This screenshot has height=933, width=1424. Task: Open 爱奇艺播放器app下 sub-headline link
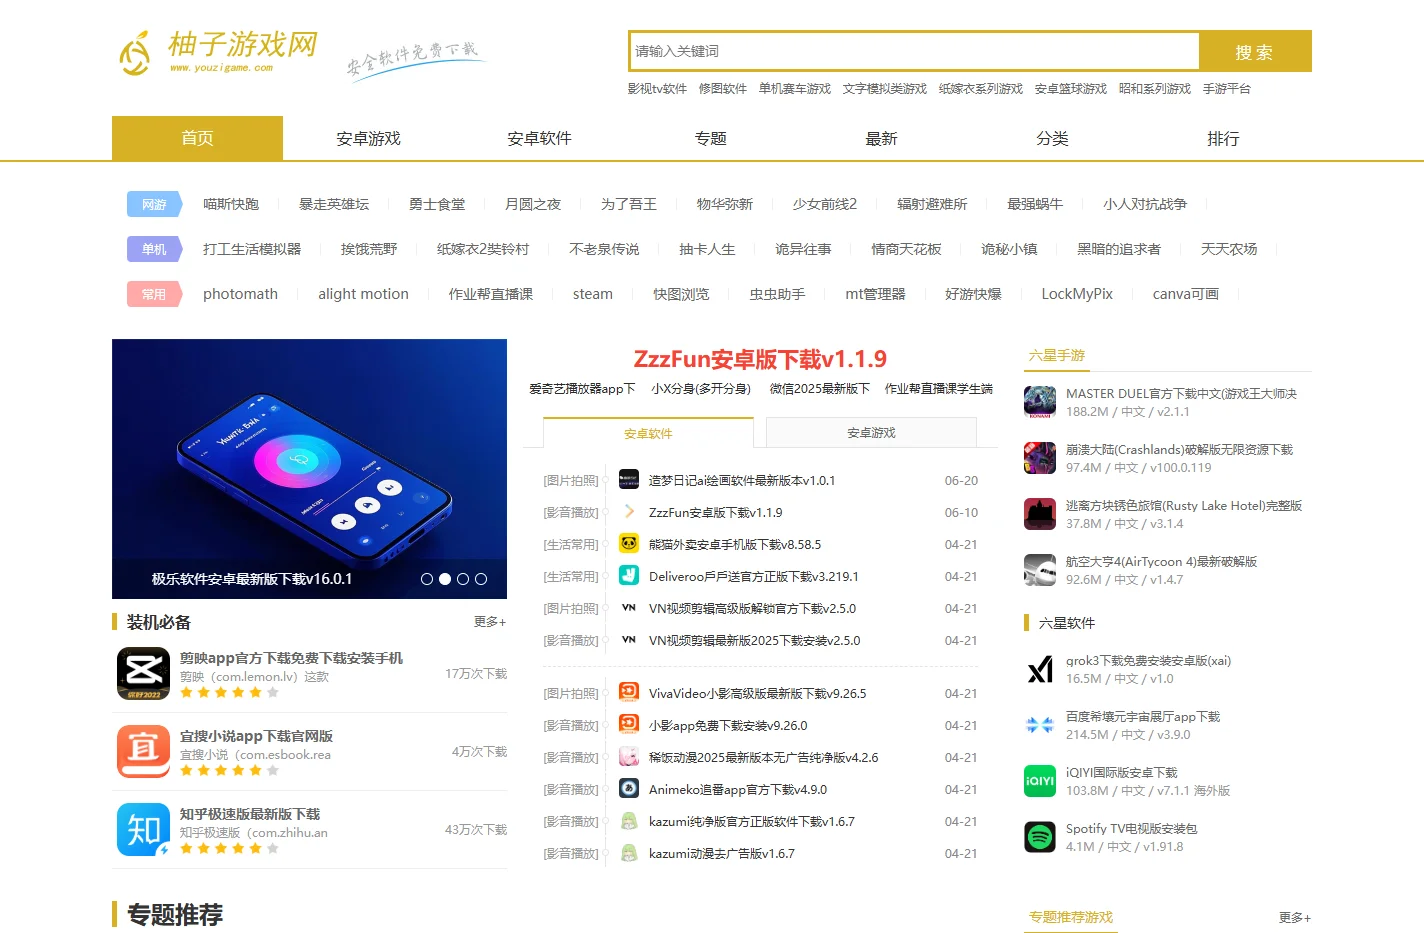coord(582,389)
